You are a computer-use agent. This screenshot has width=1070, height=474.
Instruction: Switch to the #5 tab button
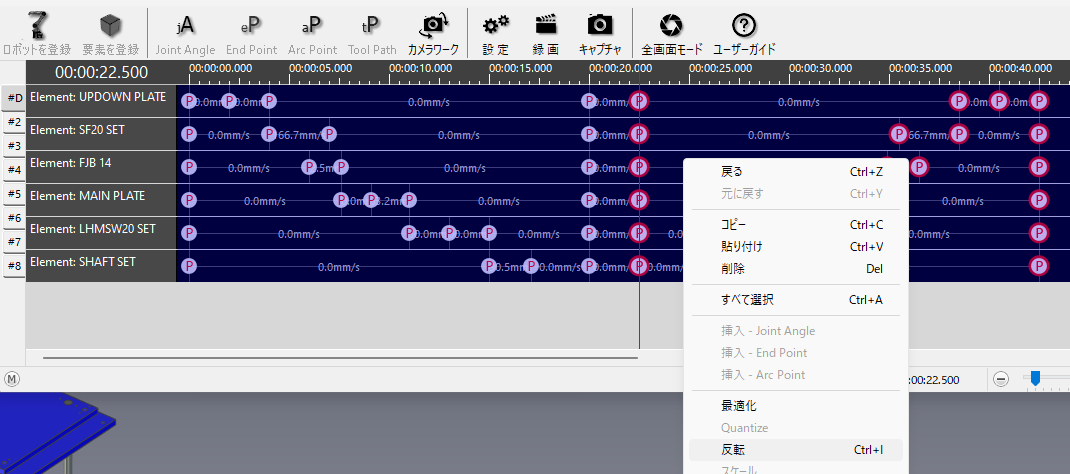(14, 194)
